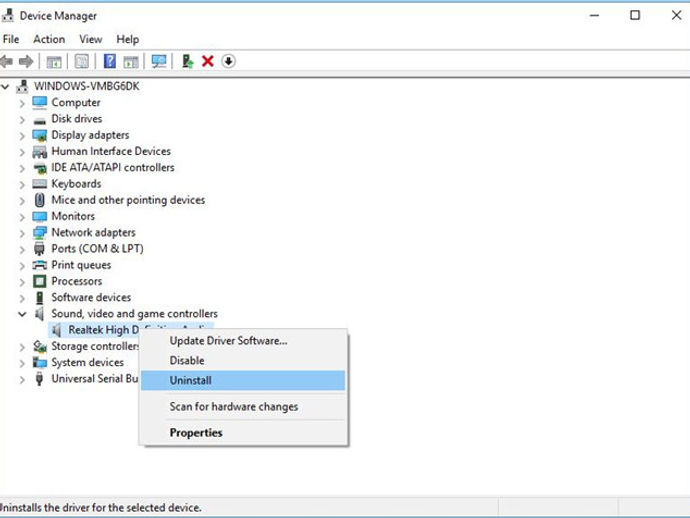690x518 pixels.
Task: Expand the Ports (COM & LPT) category
Action: (22, 250)
